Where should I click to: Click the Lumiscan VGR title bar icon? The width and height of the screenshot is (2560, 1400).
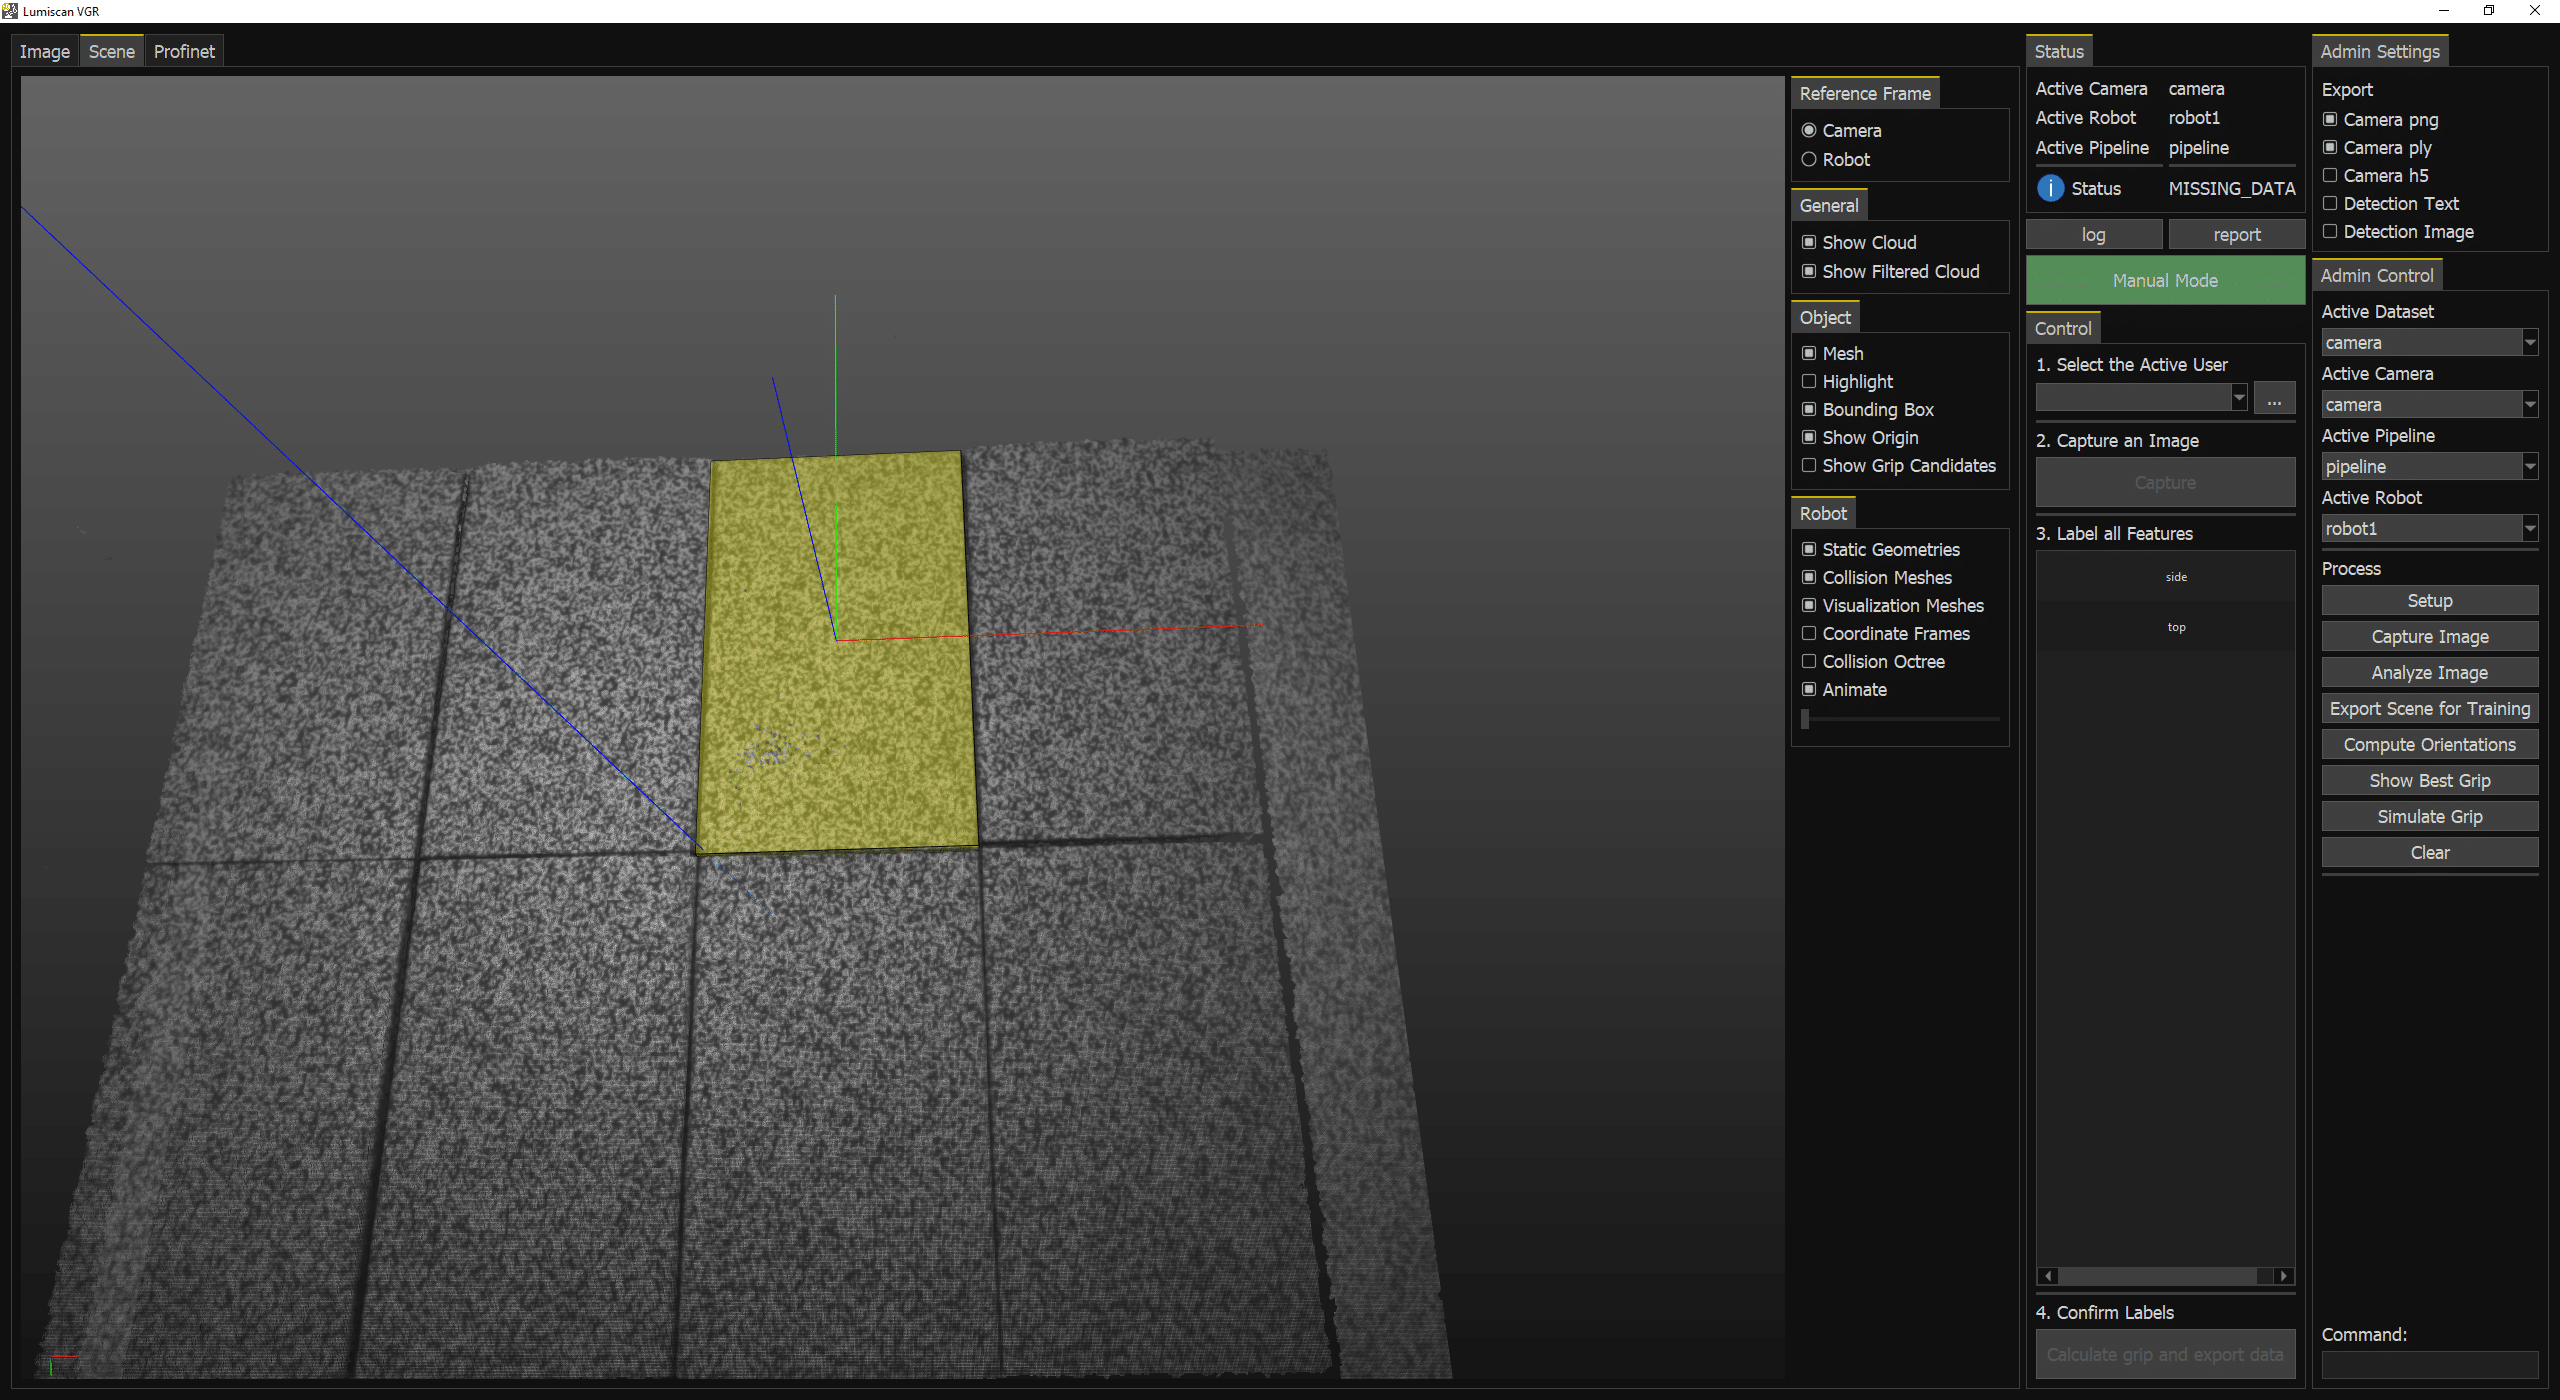(10, 11)
